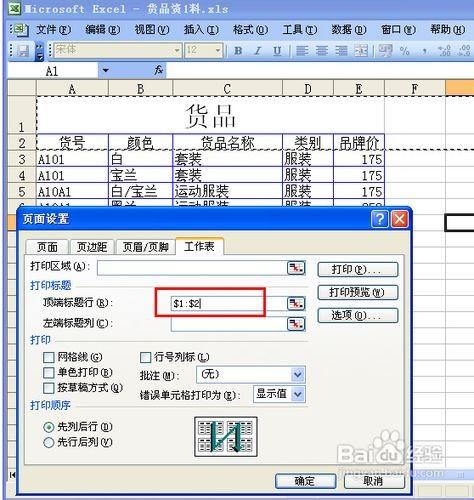Switch to the 页边距 tab

pos(92,247)
